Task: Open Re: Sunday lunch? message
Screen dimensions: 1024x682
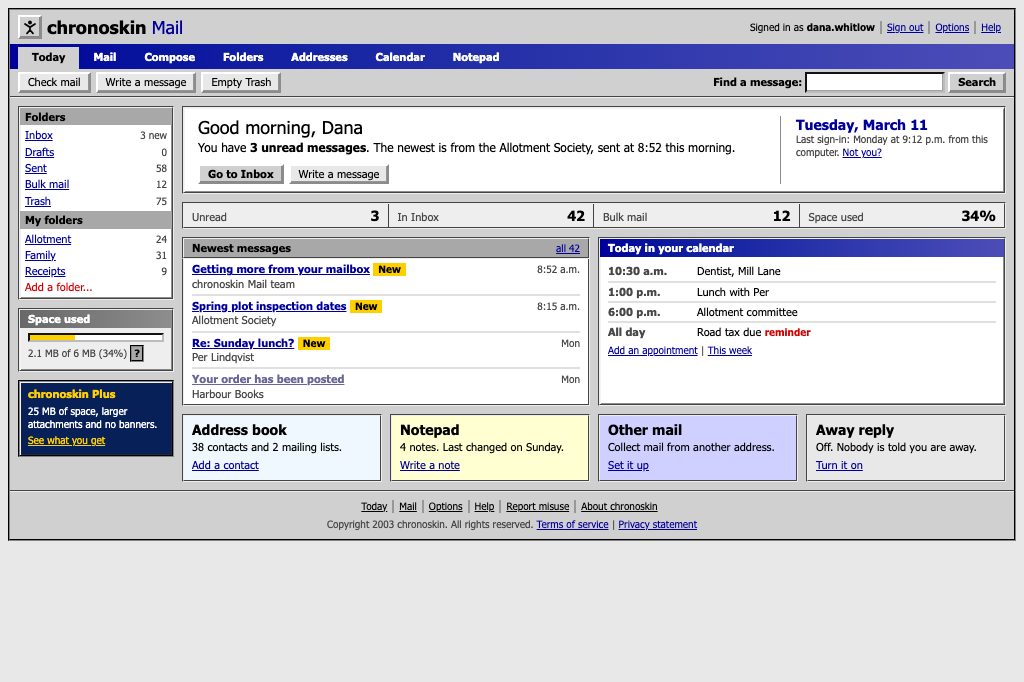Action: [x=243, y=344]
